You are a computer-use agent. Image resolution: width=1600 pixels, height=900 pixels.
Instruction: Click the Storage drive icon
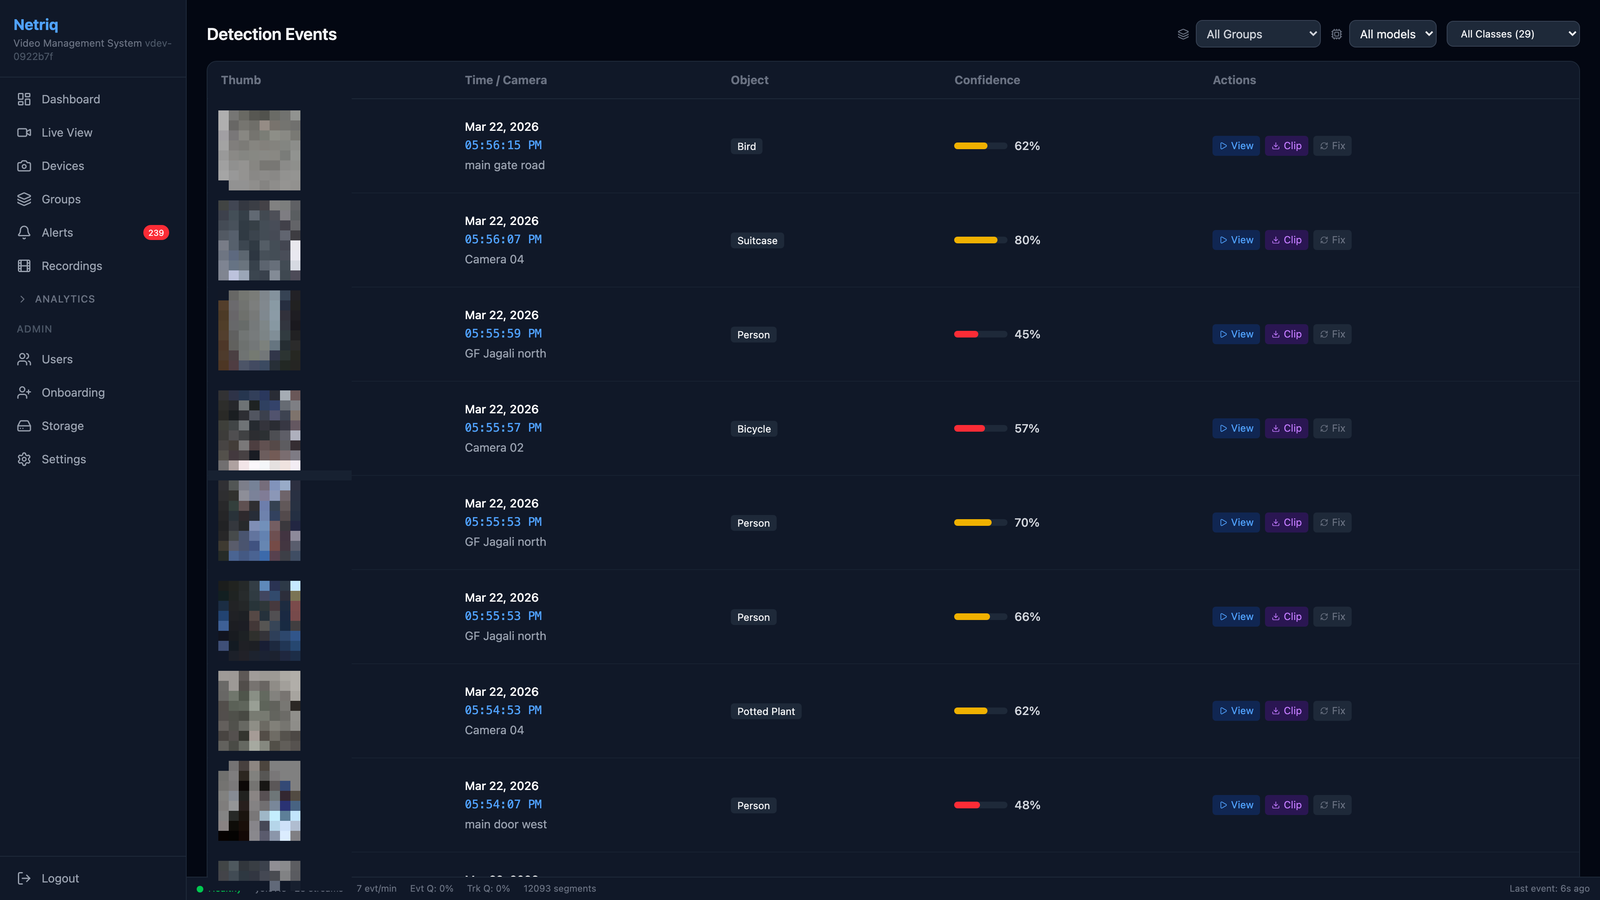pos(24,426)
